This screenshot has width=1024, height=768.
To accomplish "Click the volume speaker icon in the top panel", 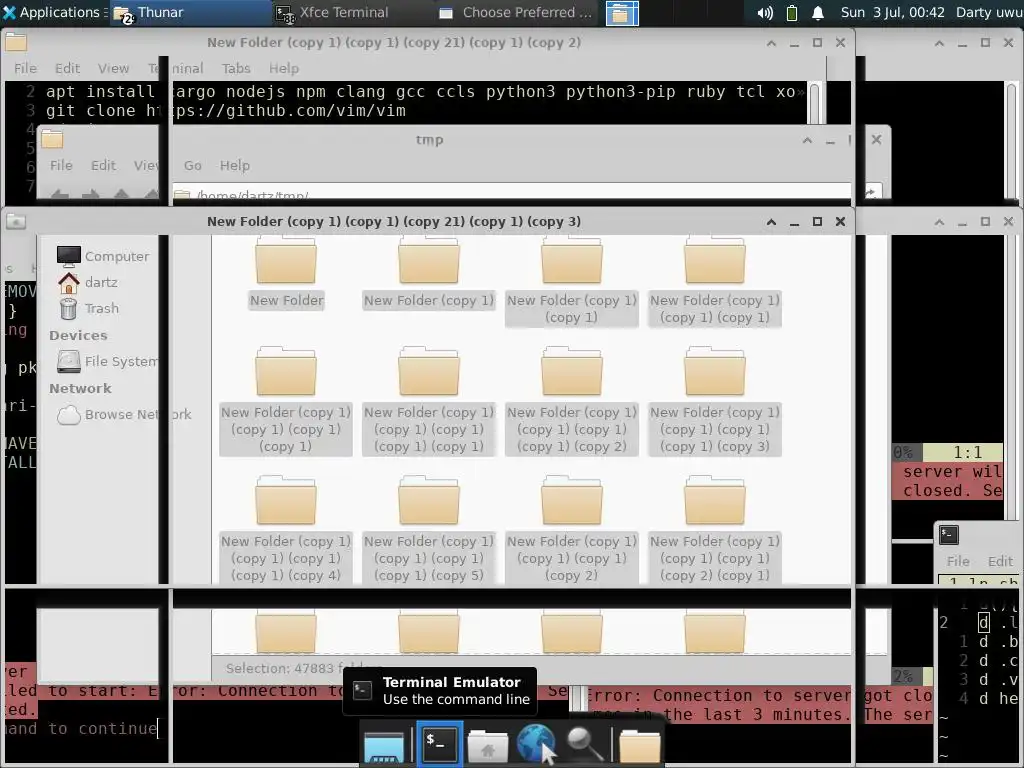I will coord(765,13).
